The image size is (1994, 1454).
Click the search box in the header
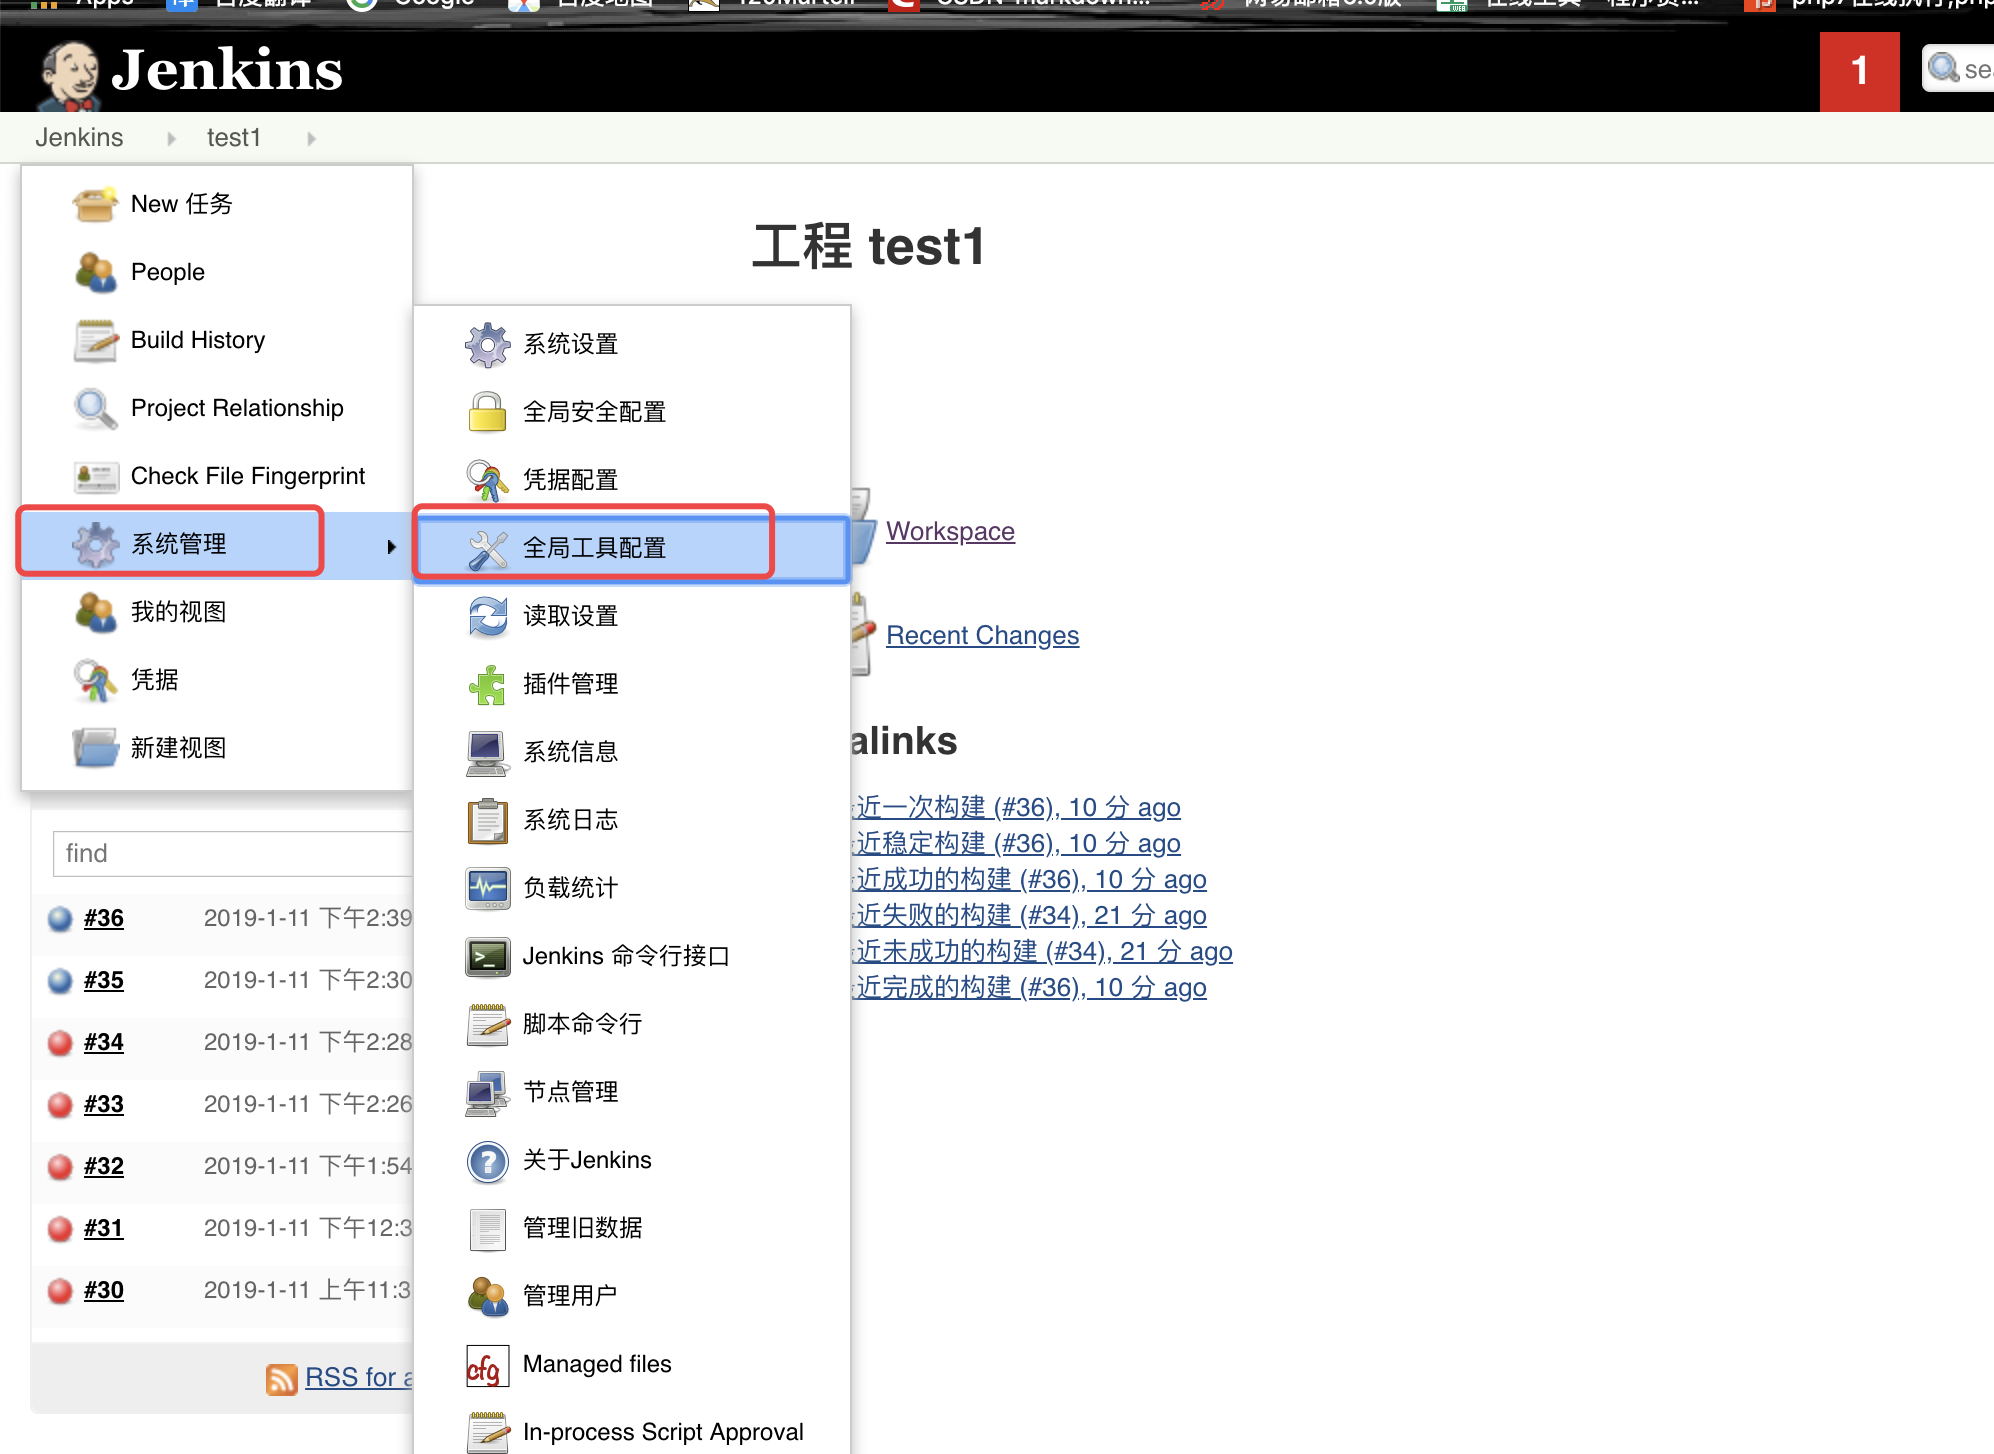coord(1958,69)
